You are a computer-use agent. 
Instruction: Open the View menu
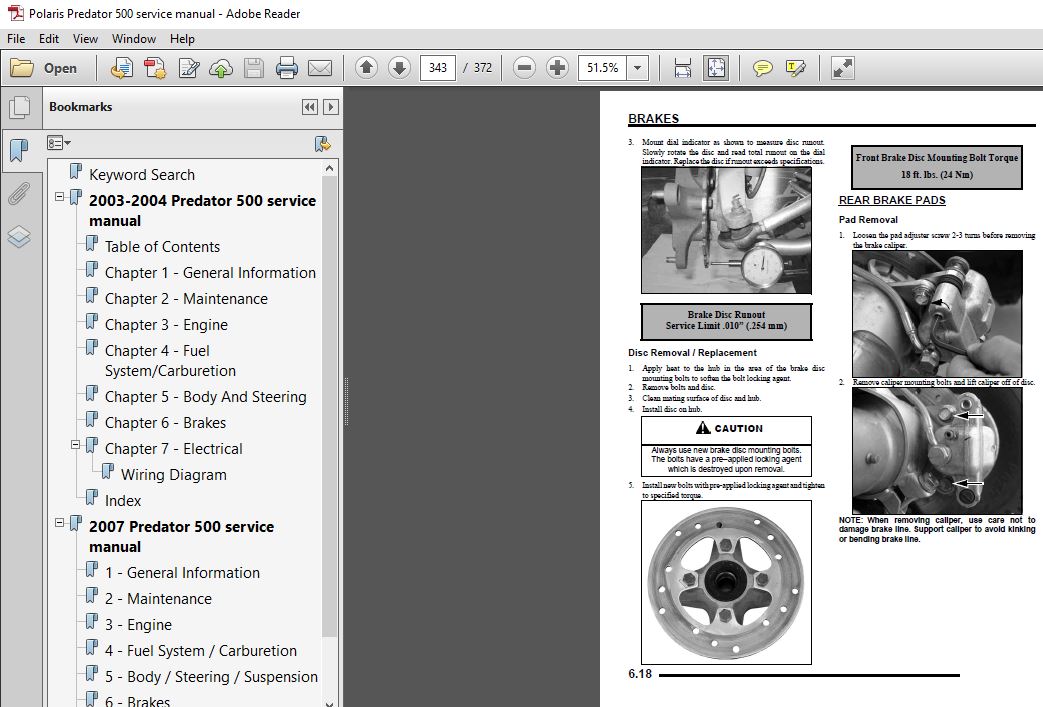pos(85,39)
